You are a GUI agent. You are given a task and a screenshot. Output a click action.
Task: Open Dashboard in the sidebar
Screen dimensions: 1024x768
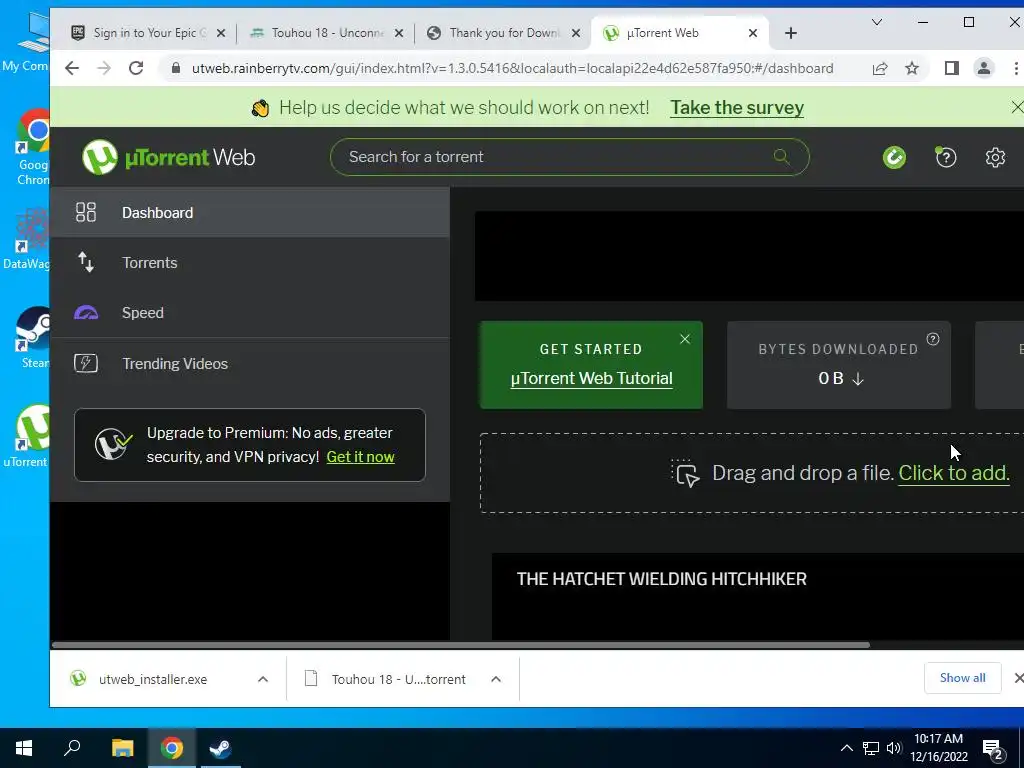tap(249, 212)
